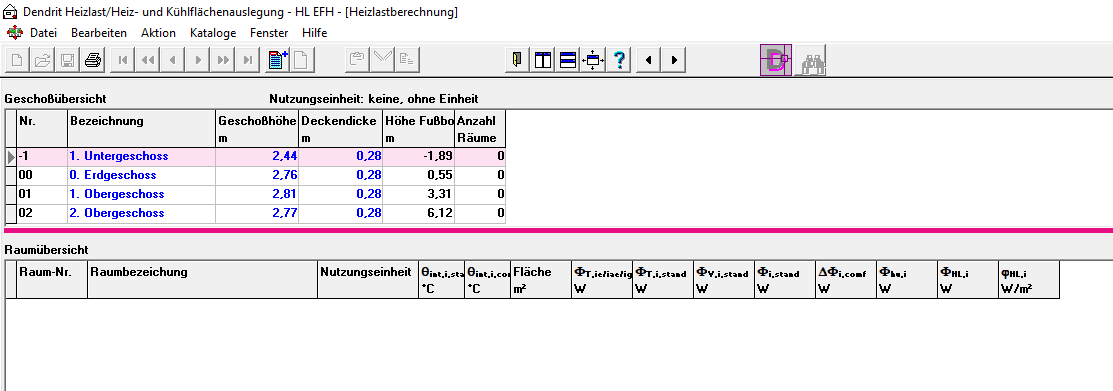This screenshot has height=391, width=1113.
Task: Click the grayed checkmark icon
Action: click(x=383, y=60)
